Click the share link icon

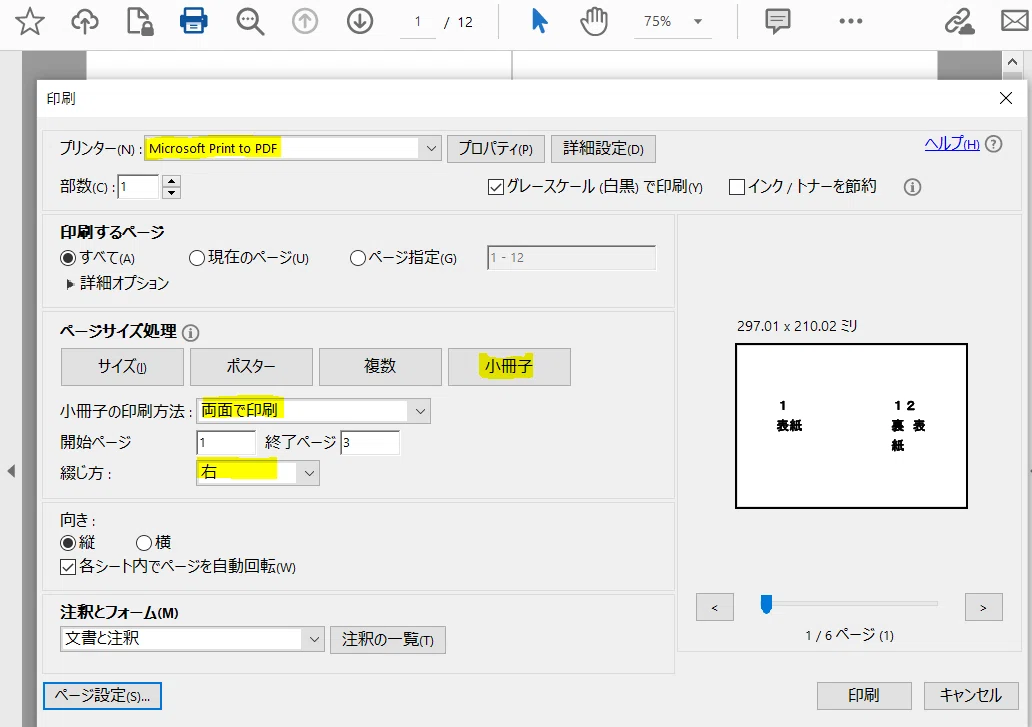coord(959,22)
